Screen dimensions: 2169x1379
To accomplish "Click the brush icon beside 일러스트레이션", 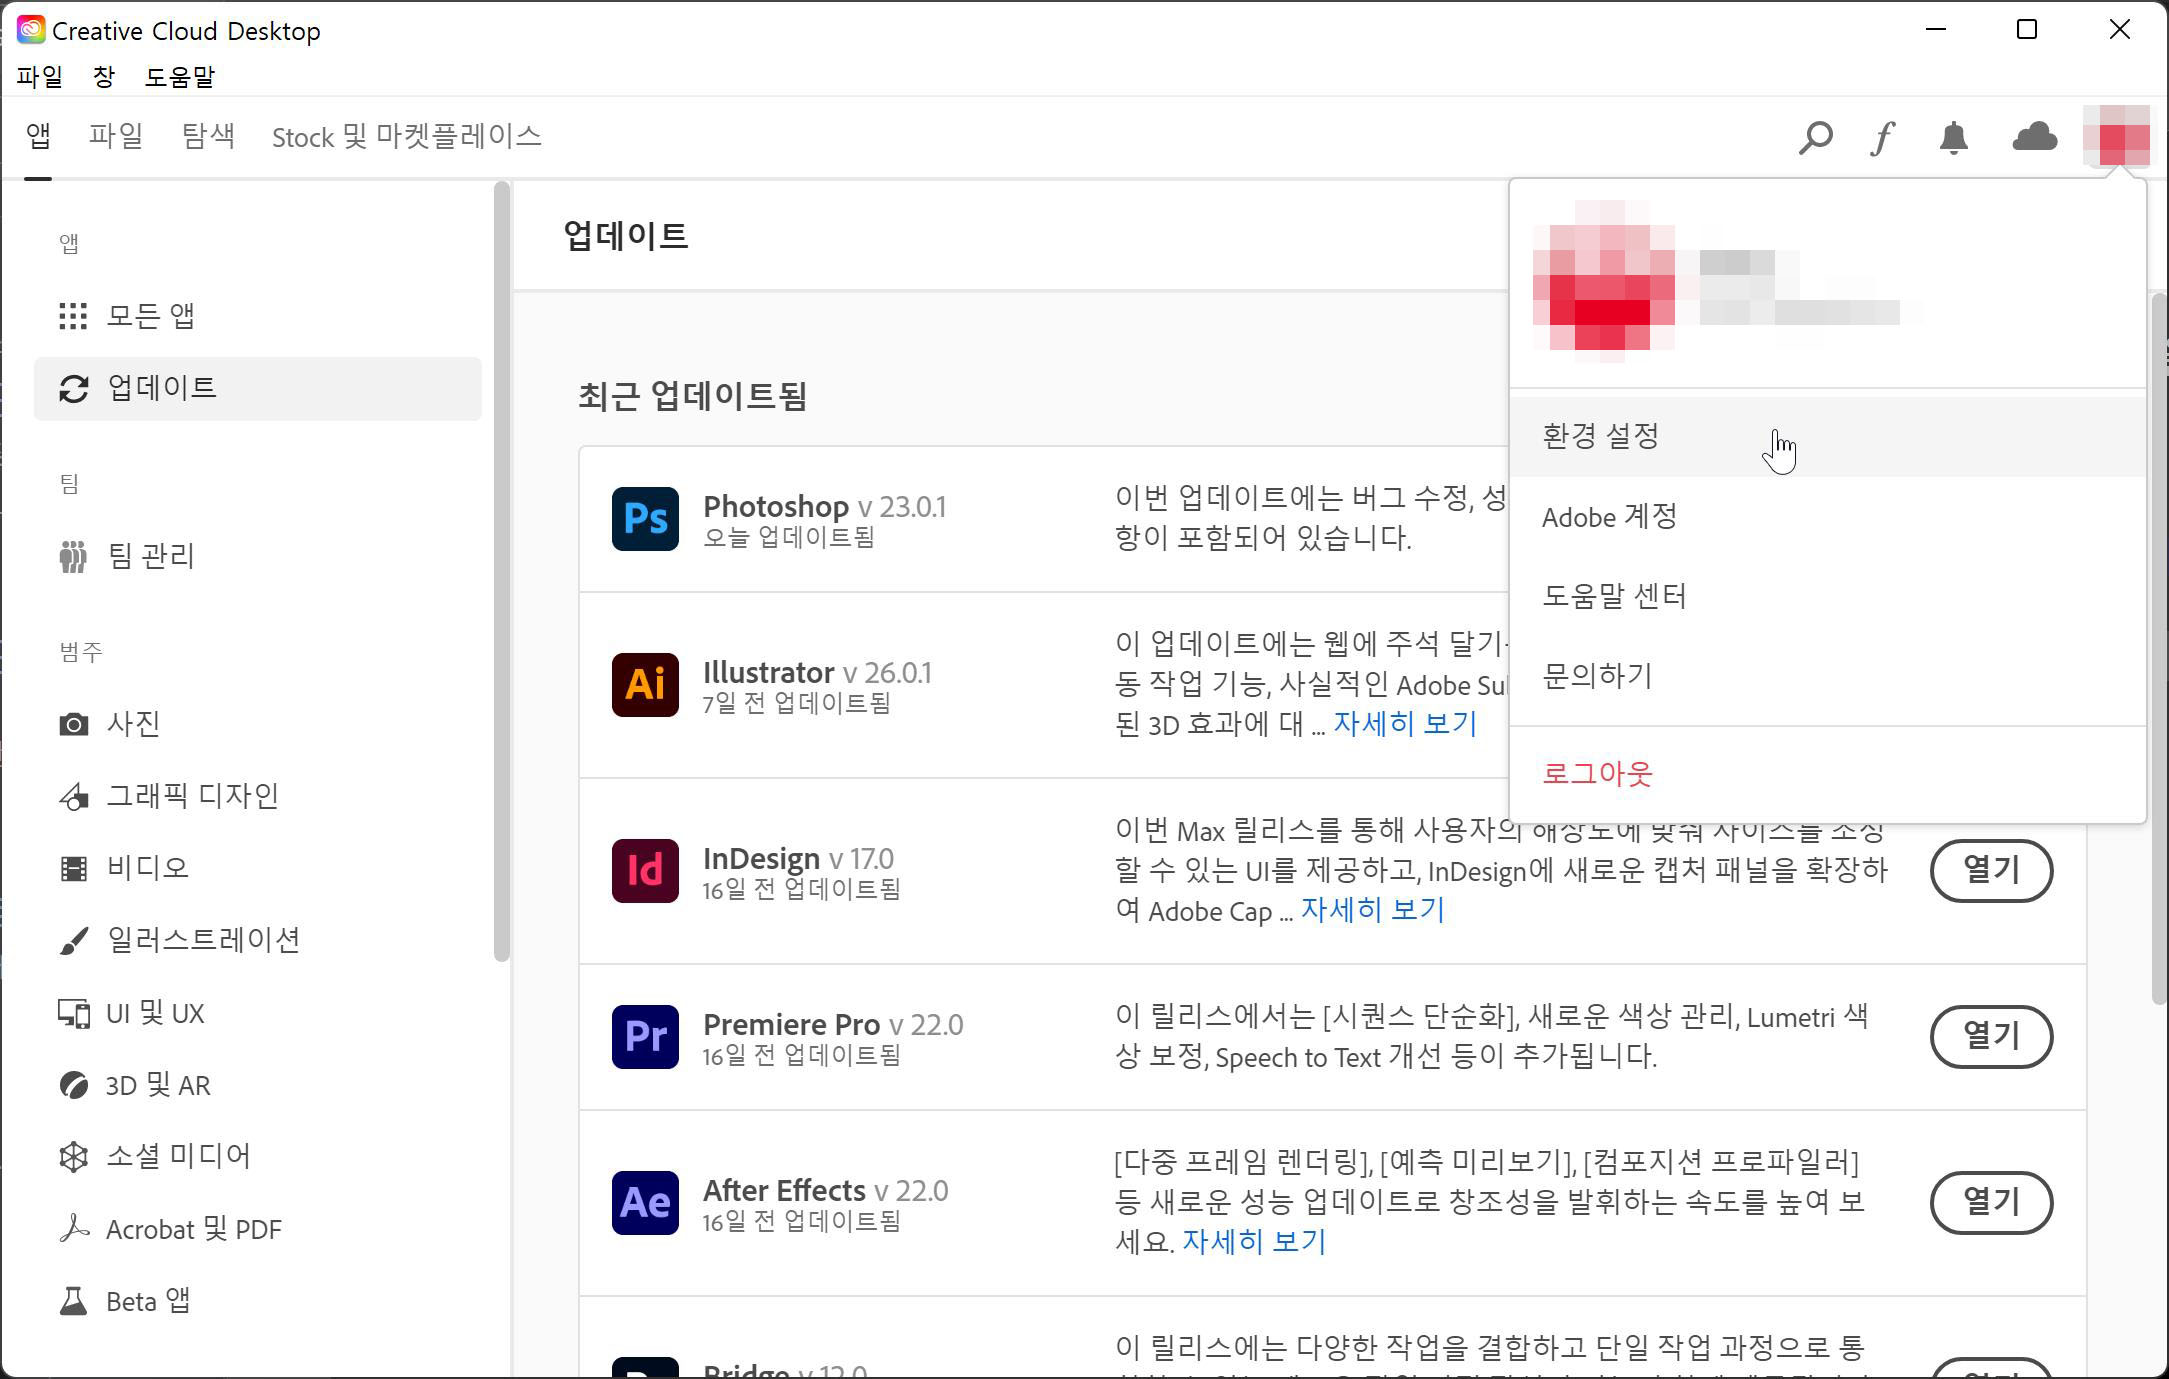I will pos(73,941).
